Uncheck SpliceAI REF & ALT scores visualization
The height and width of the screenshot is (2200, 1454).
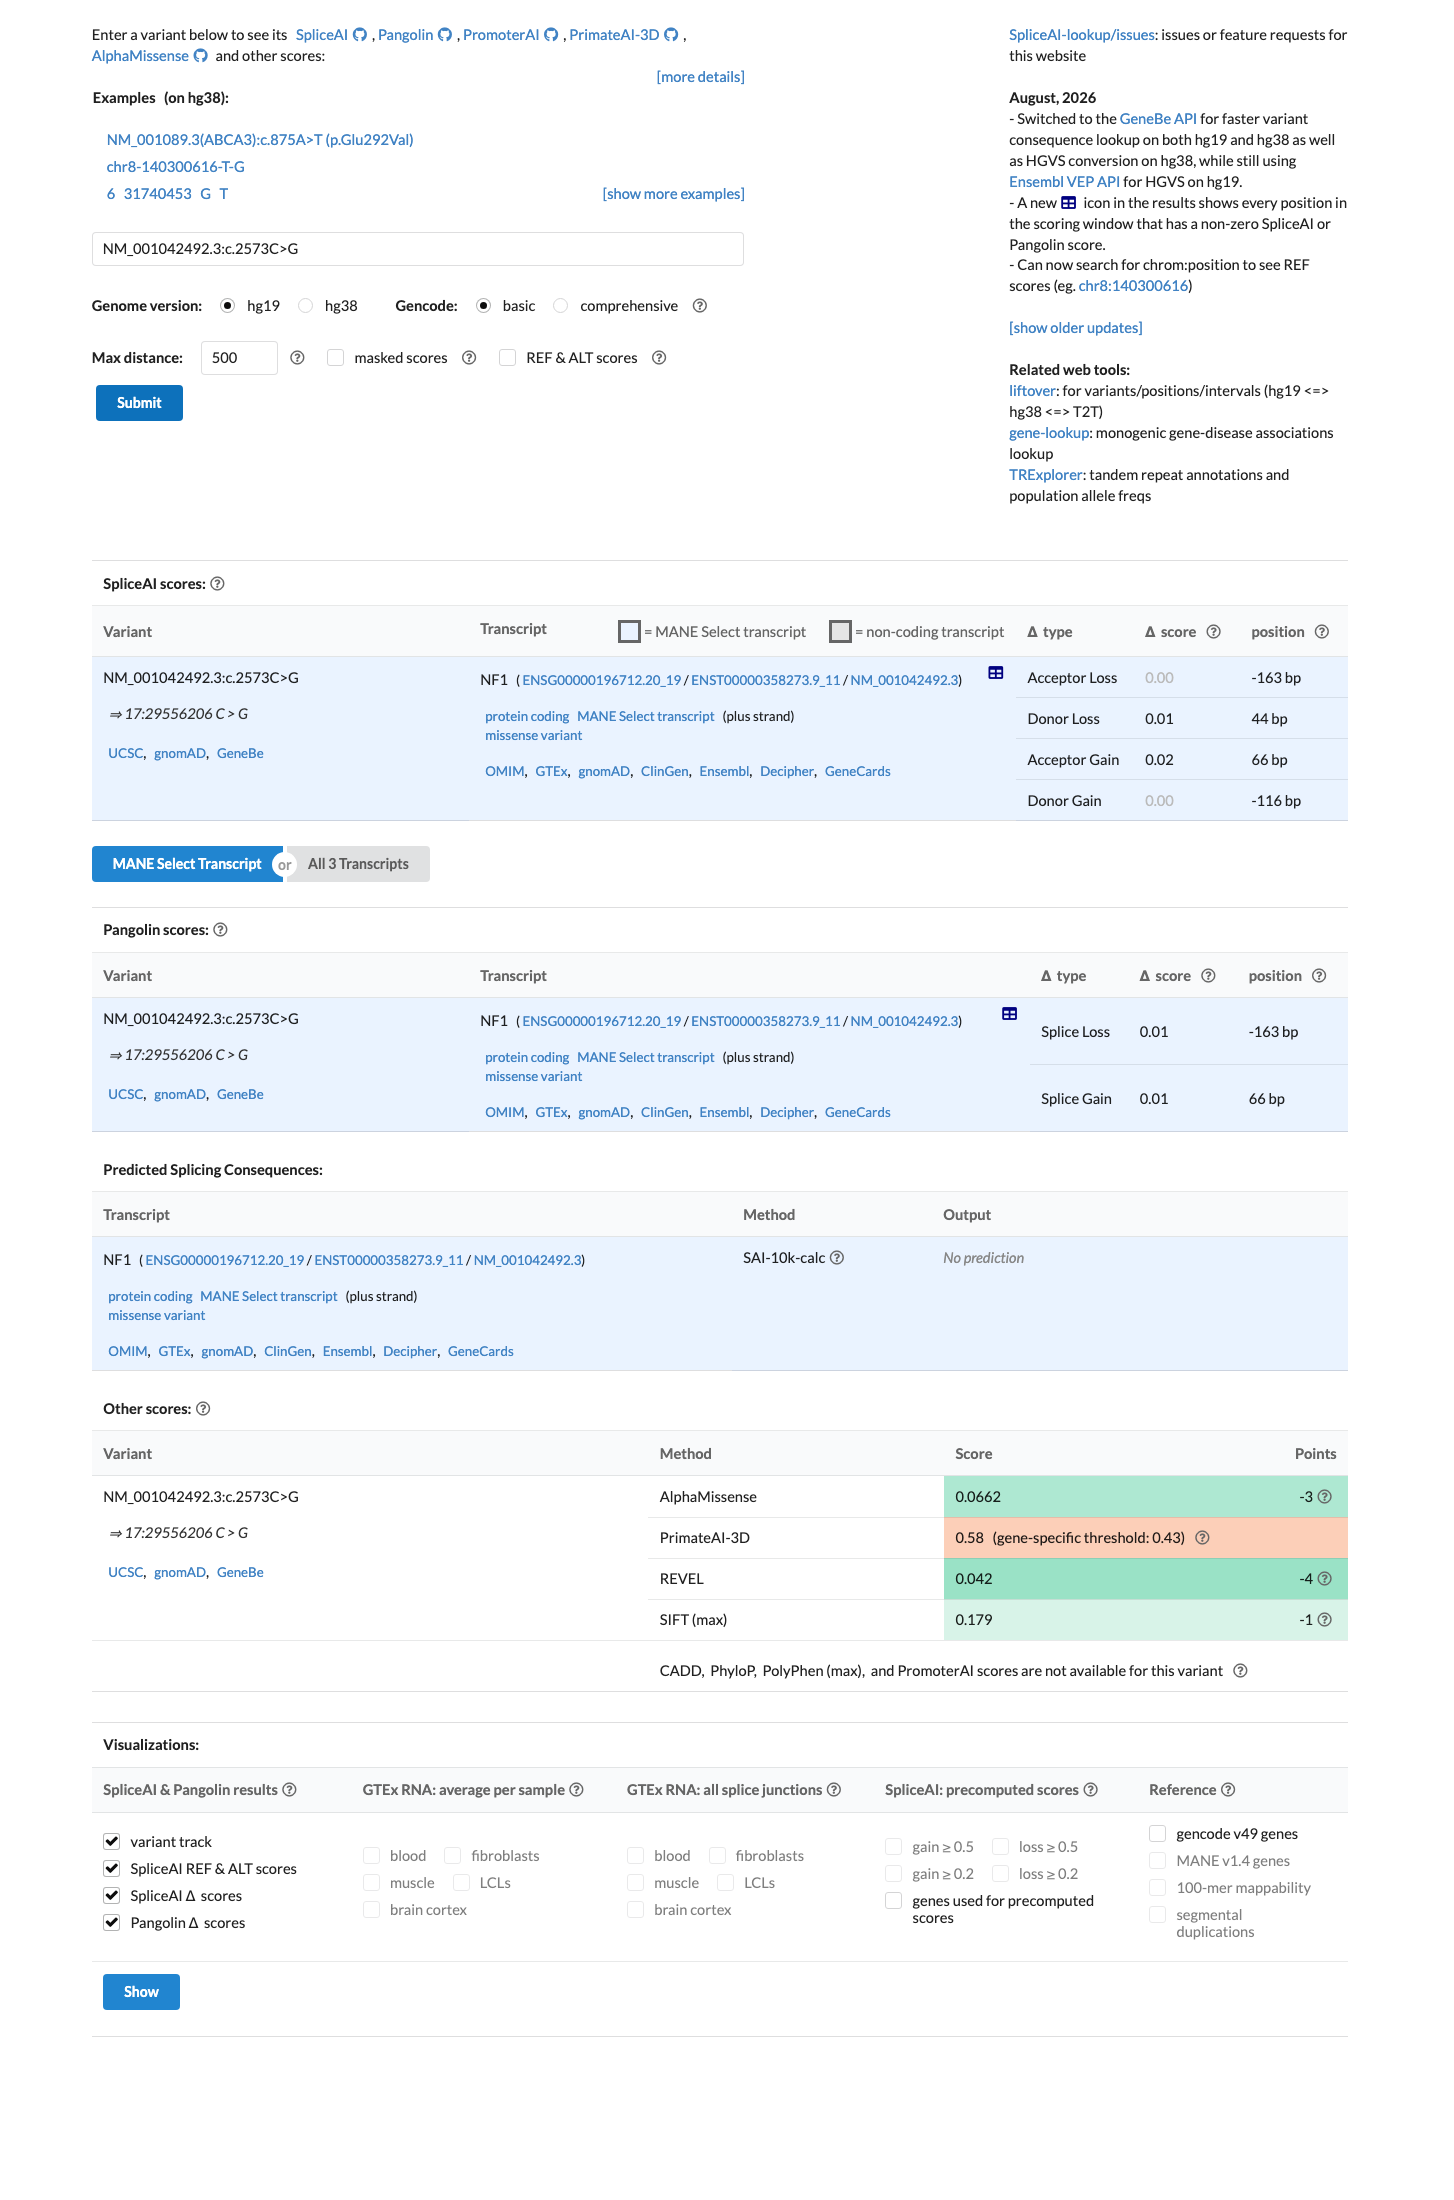(x=112, y=1868)
